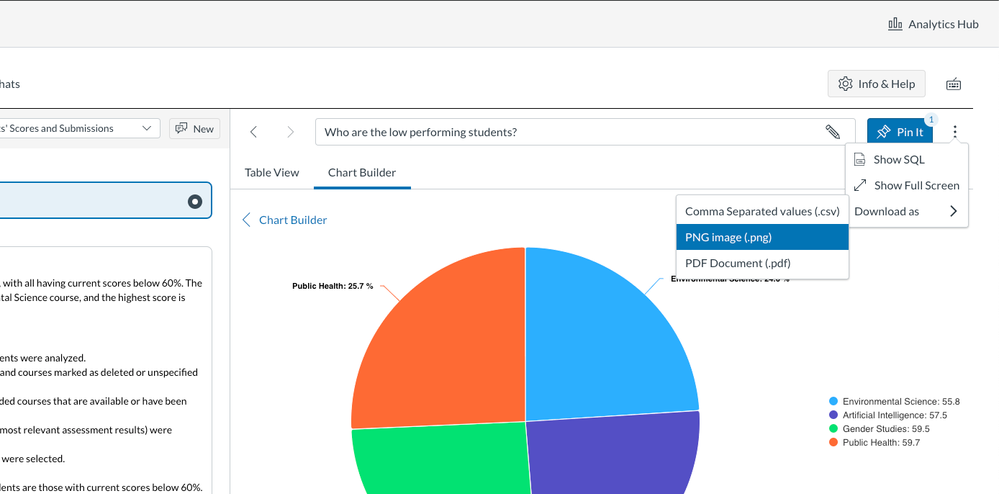
Task: Click the paperclip attachment icon
Action: coord(832,132)
